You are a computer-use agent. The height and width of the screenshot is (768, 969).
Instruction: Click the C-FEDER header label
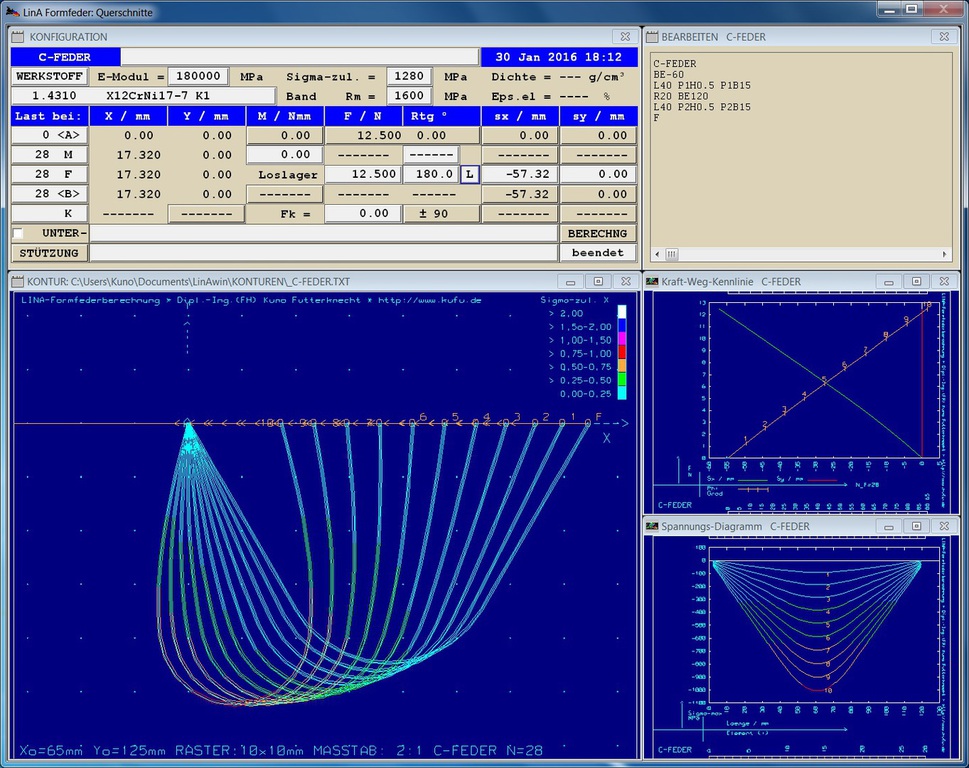[x=65, y=57]
